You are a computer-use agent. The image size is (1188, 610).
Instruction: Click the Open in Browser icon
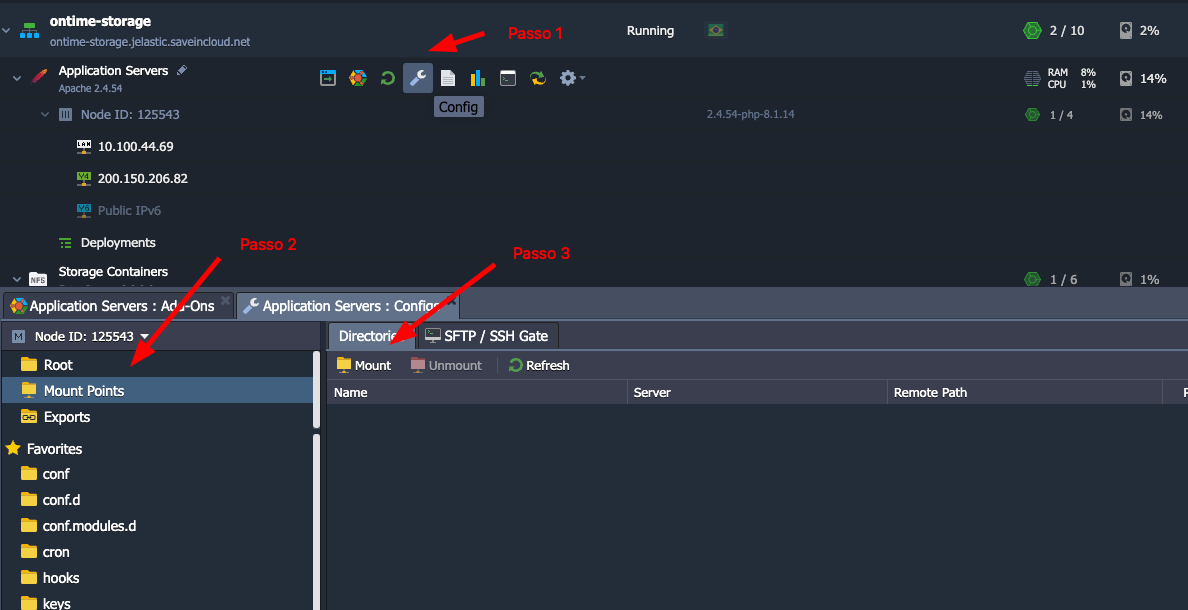(328, 78)
